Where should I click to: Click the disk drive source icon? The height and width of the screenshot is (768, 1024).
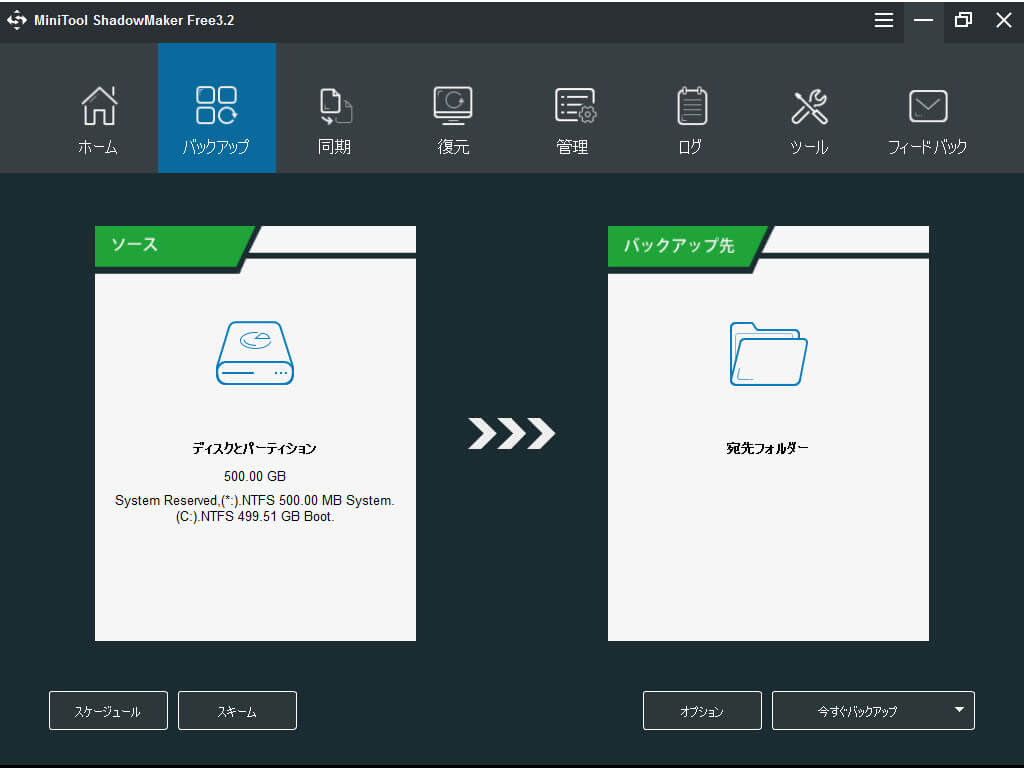pos(255,353)
